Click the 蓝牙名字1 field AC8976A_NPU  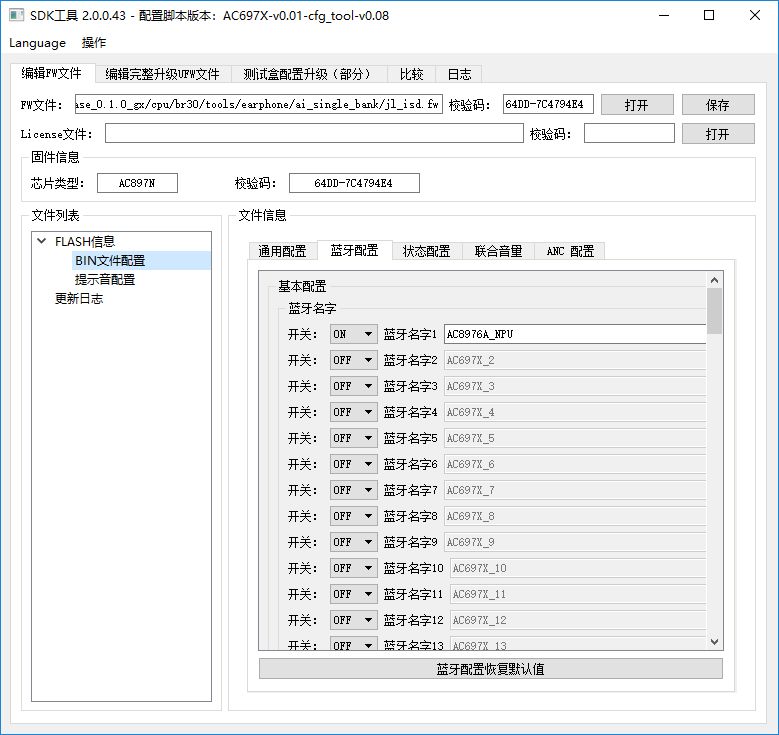click(575, 334)
